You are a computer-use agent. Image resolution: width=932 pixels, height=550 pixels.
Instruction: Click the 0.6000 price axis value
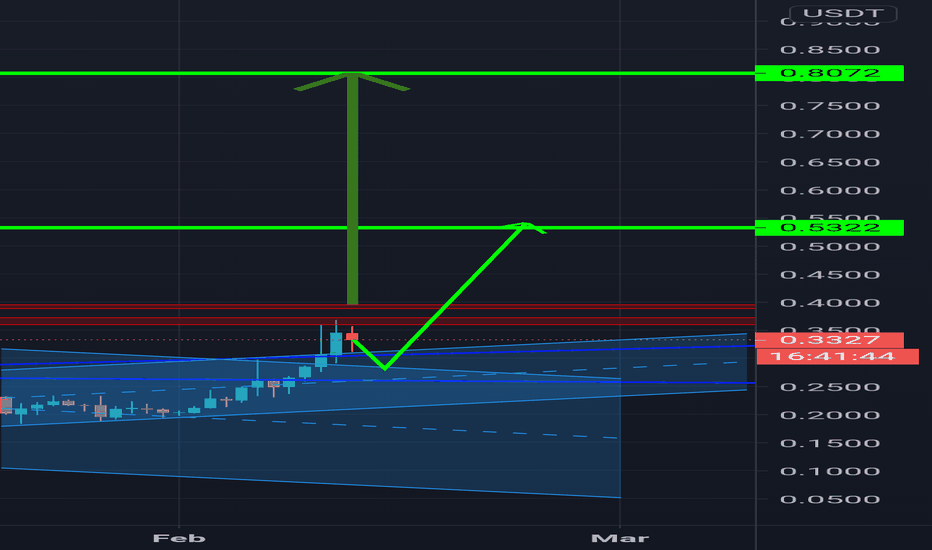tap(830, 191)
